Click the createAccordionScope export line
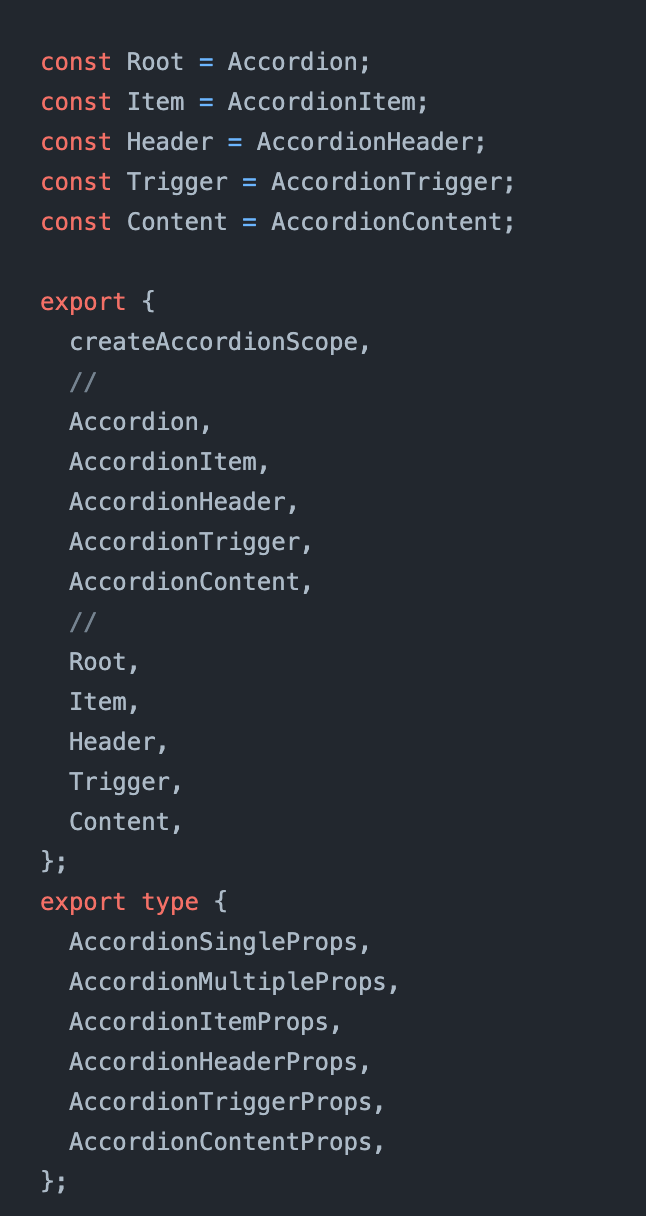This screenshot has height=1216, width=646. [219, 342]
